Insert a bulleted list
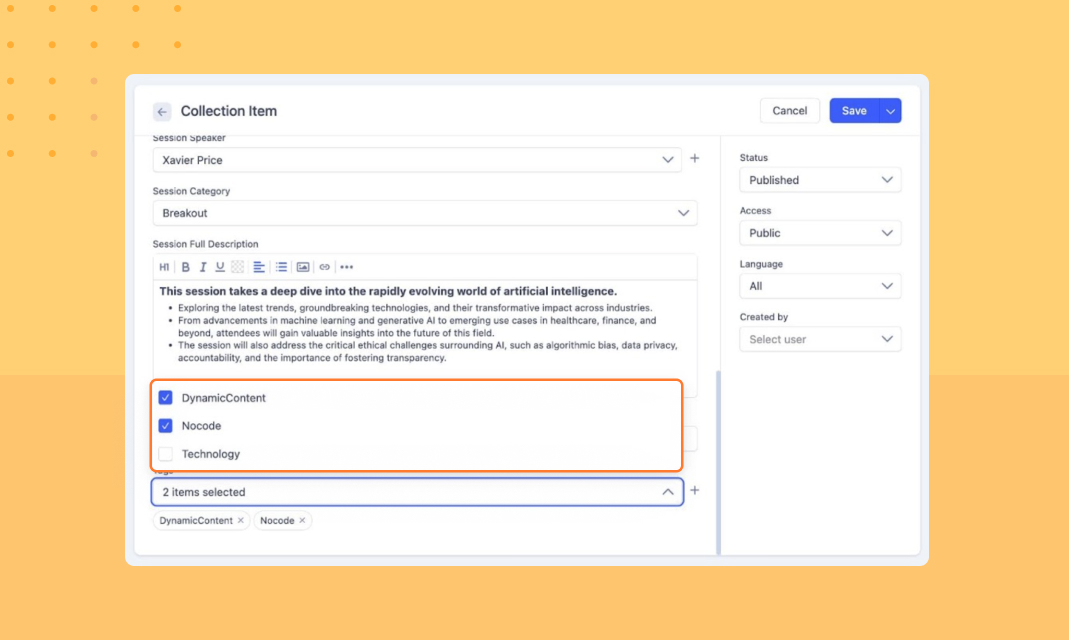1069x640 pixels. tap(281, 267)
